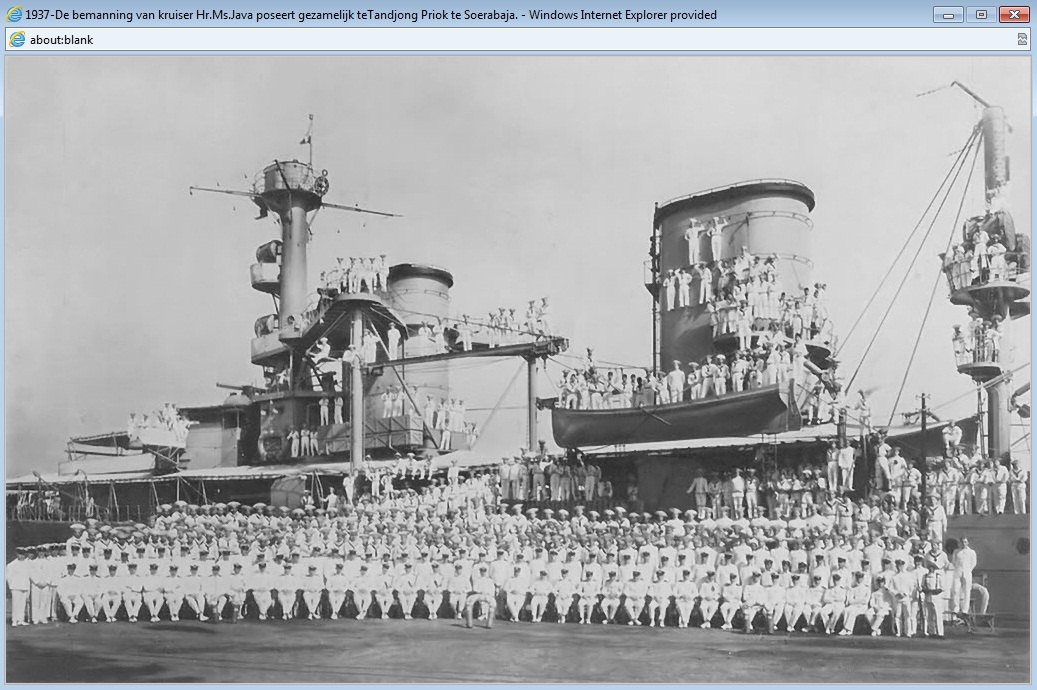Click the man seated alone in front
This screenshot has width=1037, height=690.
pyautogui.click(x=481, y=600)
